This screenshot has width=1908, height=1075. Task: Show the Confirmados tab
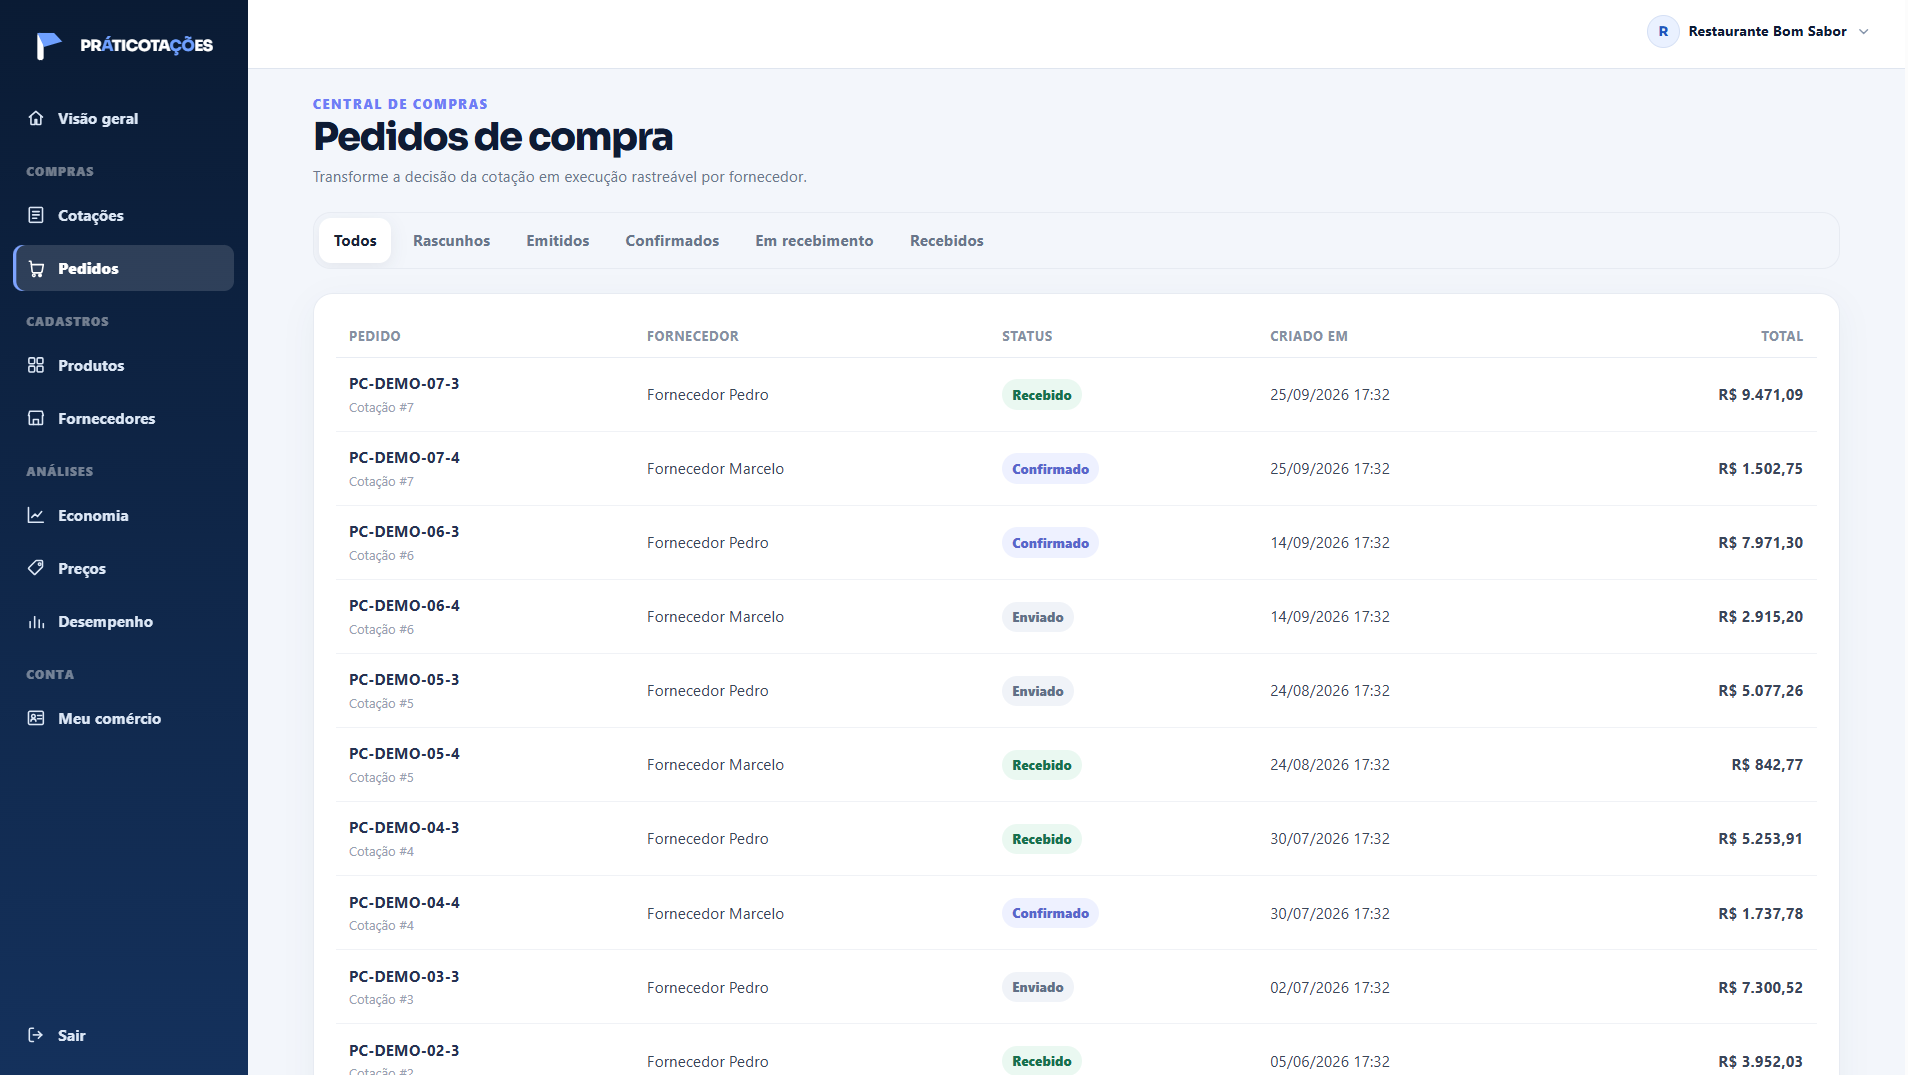point(672,241)
